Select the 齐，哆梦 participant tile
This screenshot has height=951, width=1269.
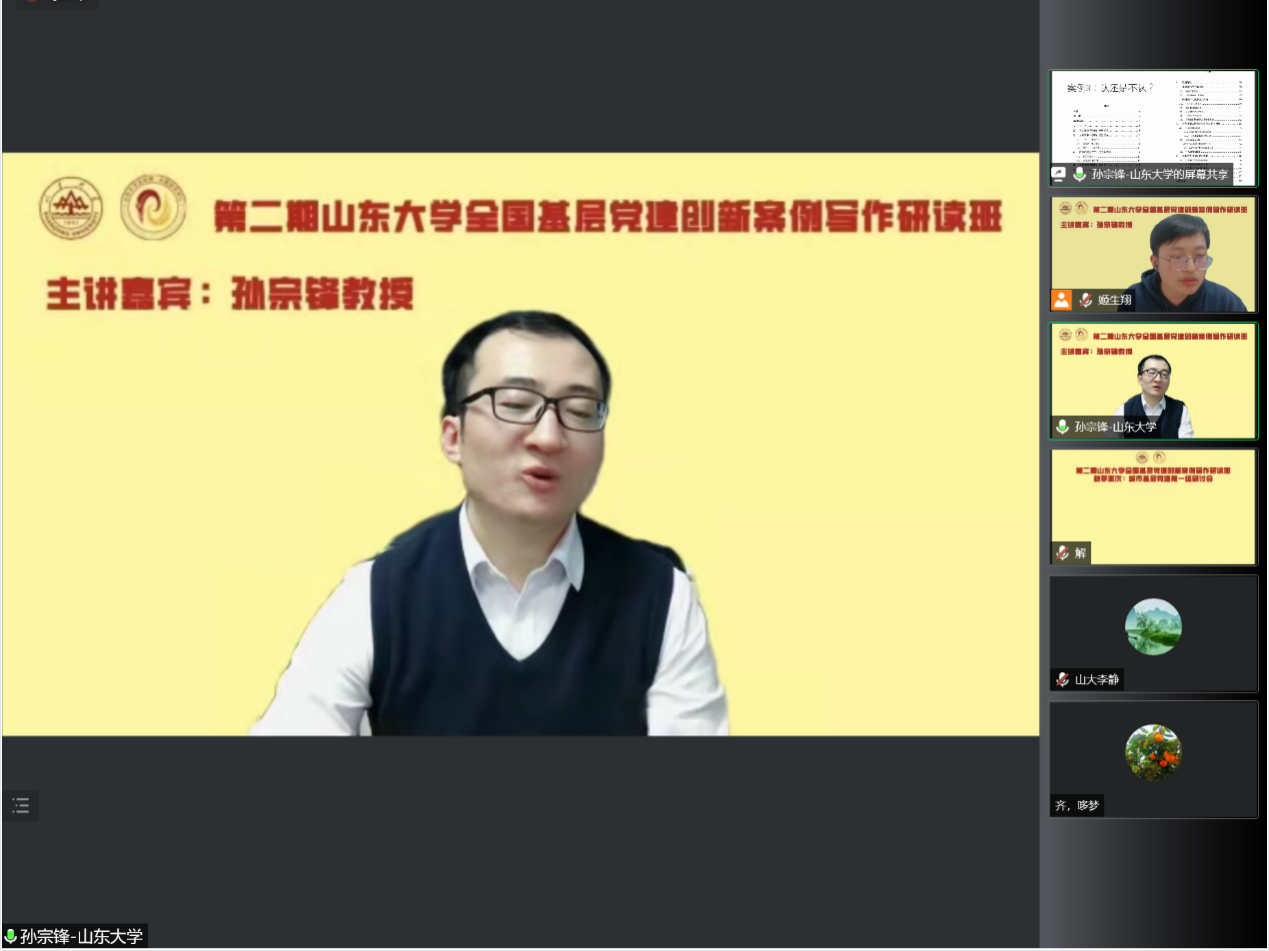(1153, 759)
